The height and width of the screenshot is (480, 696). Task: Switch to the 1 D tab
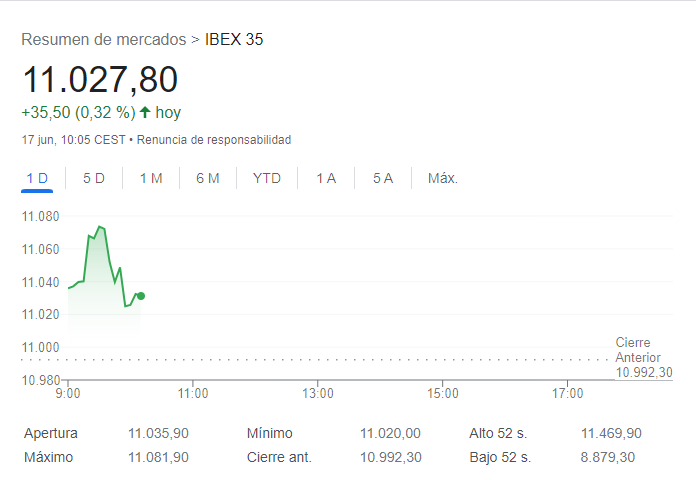point(37,178)
